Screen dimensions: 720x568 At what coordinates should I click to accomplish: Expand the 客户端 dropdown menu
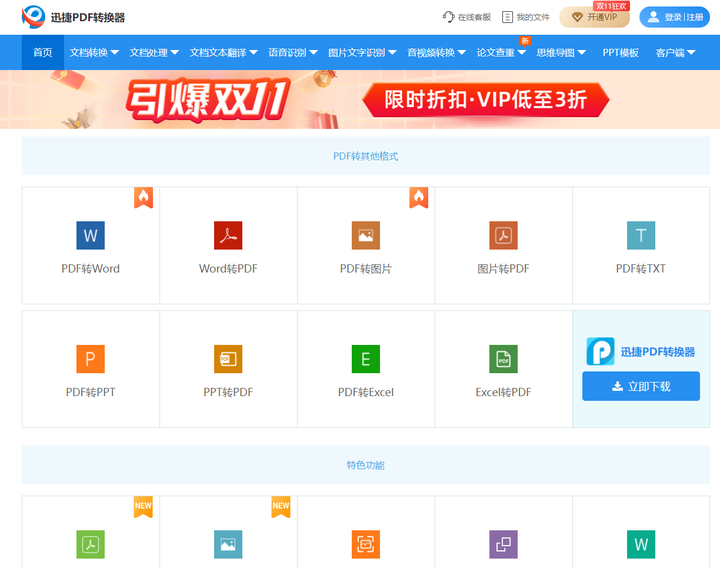point(675,52)
